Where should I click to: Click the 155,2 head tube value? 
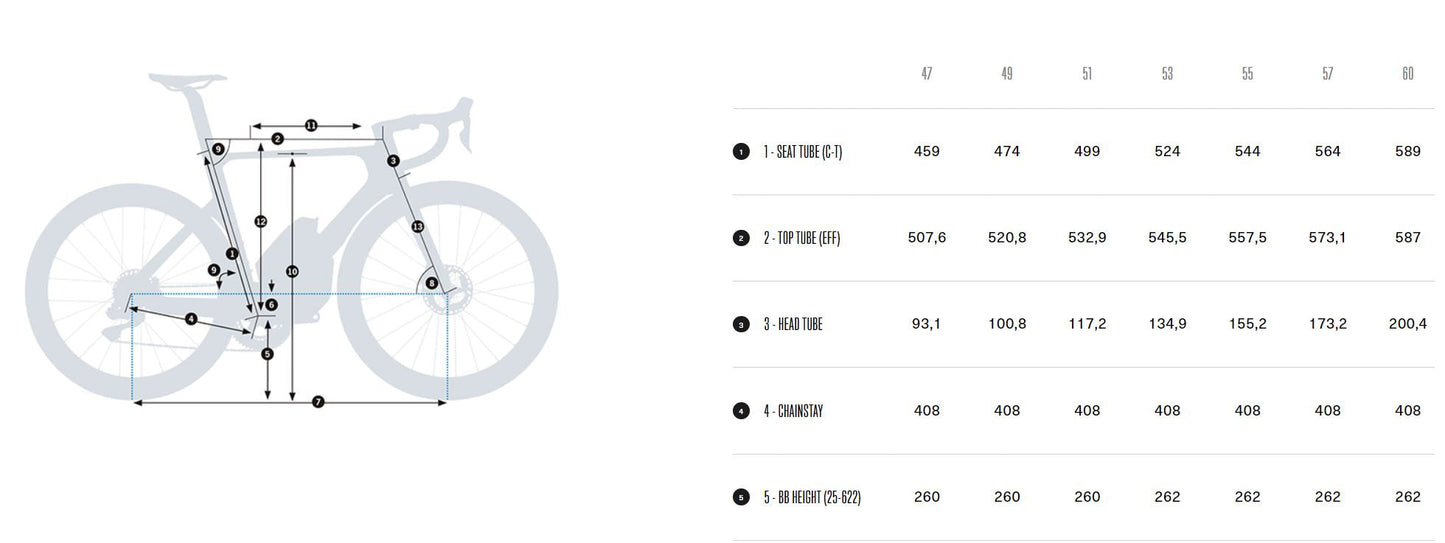(1247, 325)
